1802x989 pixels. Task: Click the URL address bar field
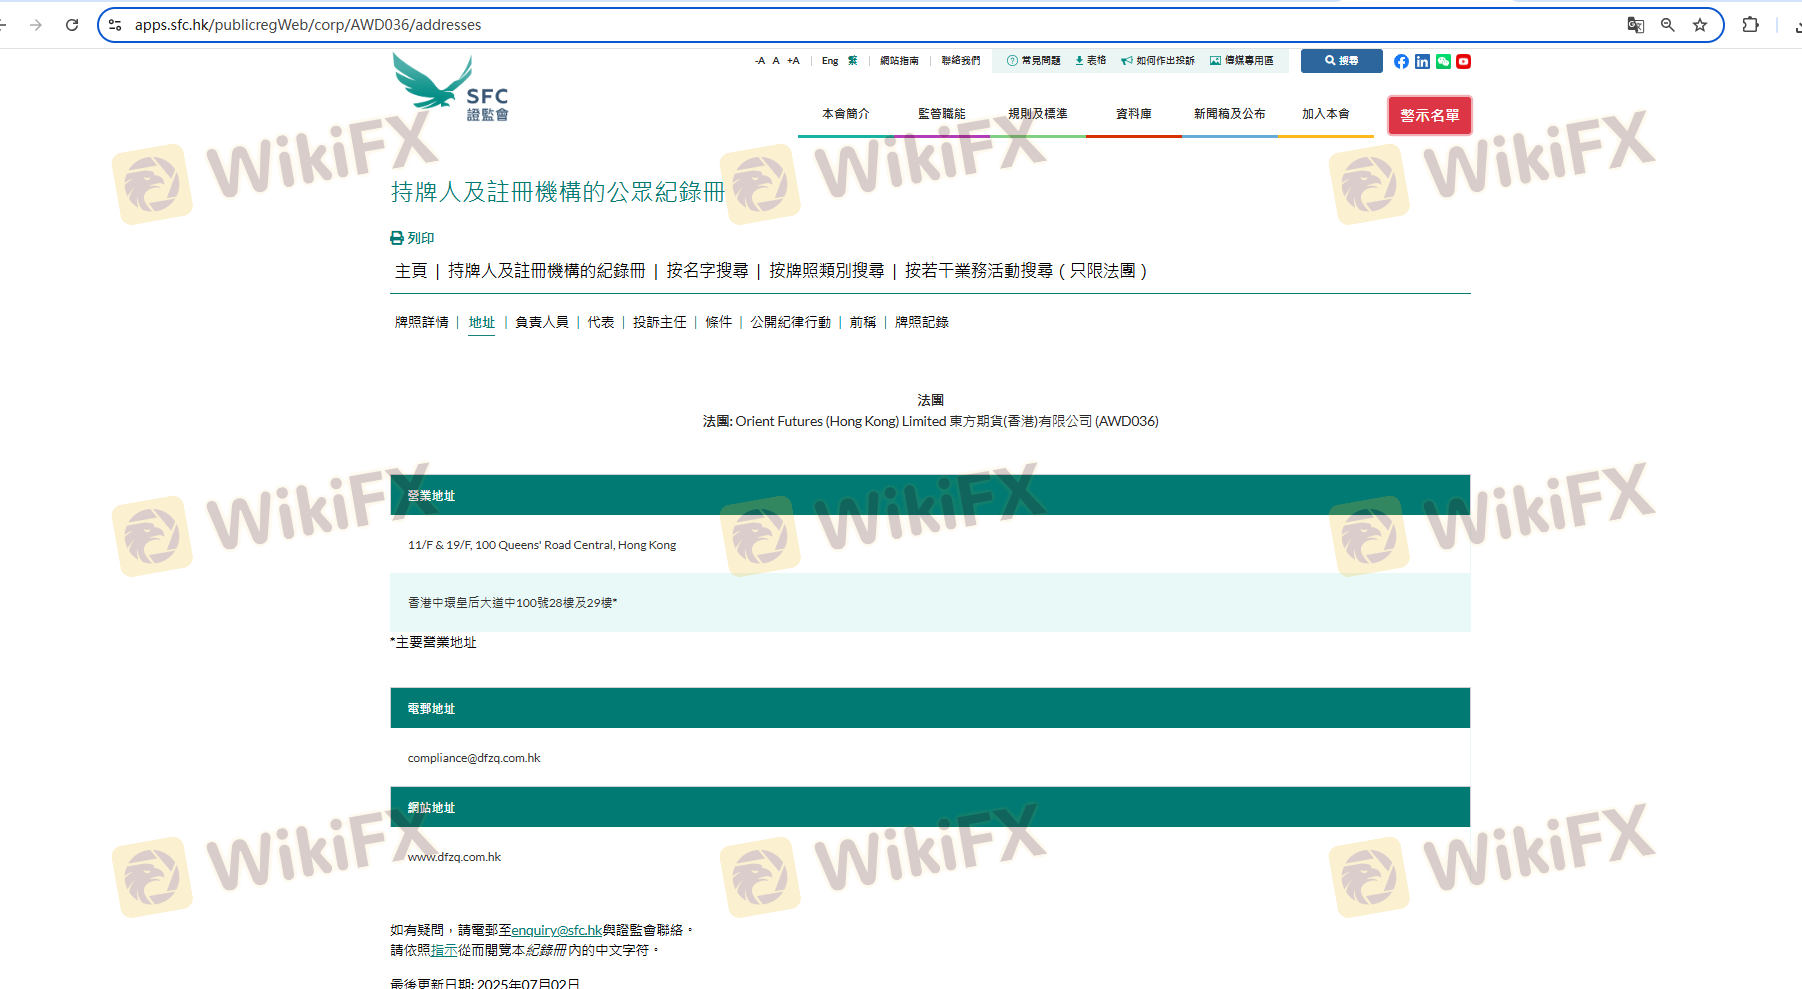[x=800, y=25]
